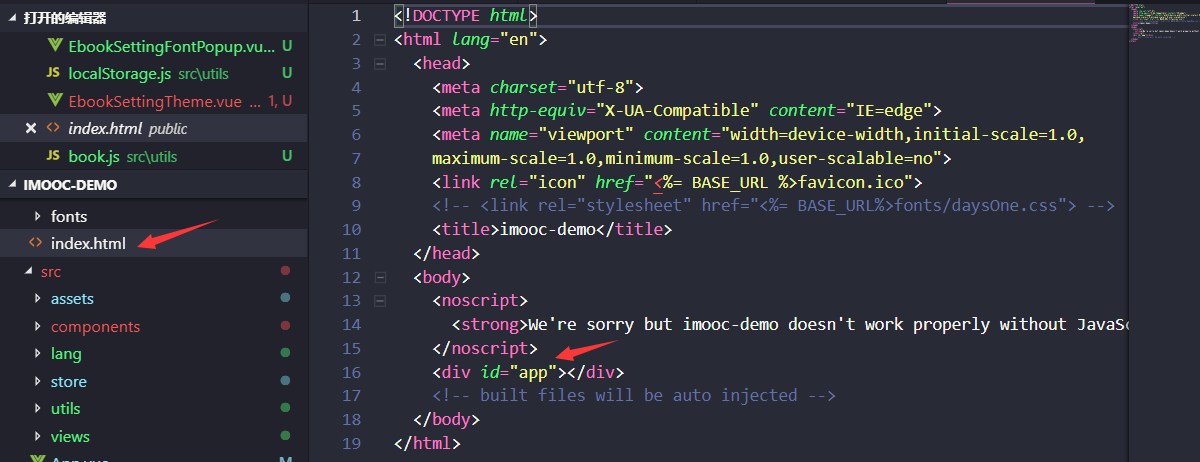Click the meta charset utf-8 line
Image resolution: width=1200 pixels, height=462 pixels.
[x=538, y=87]
